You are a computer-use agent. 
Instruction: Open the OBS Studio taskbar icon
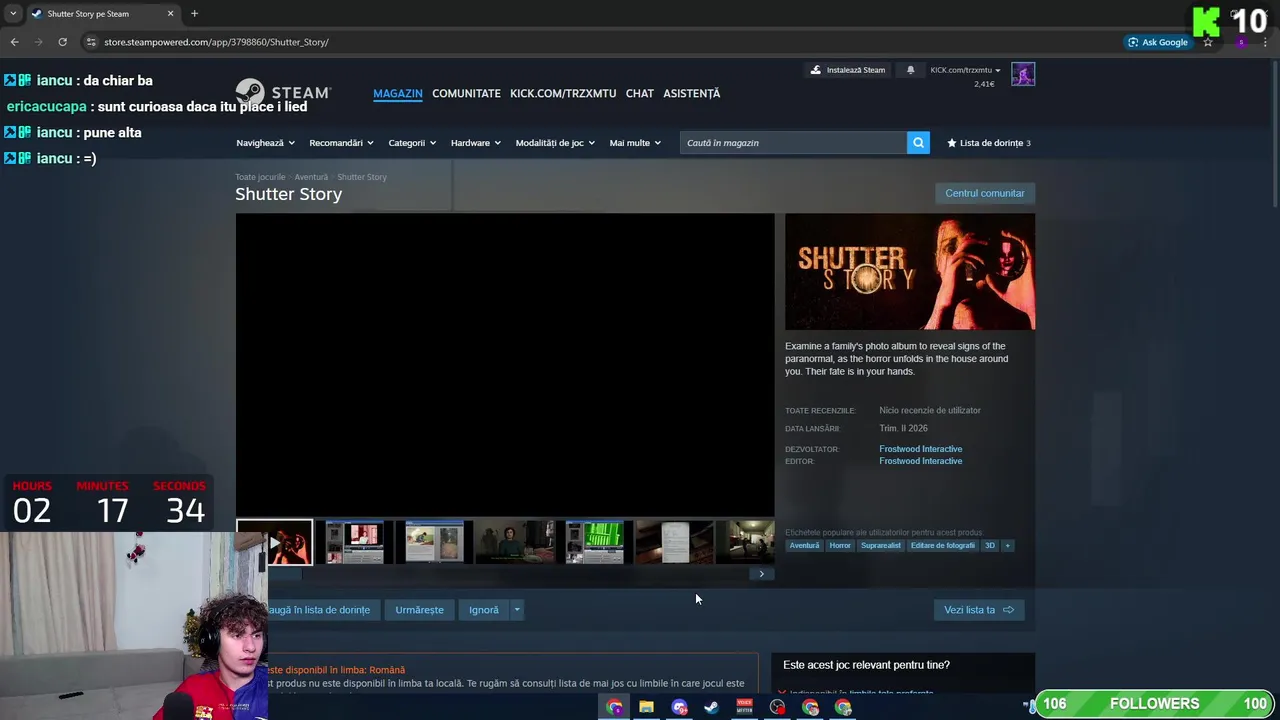(x=777, y=707)
